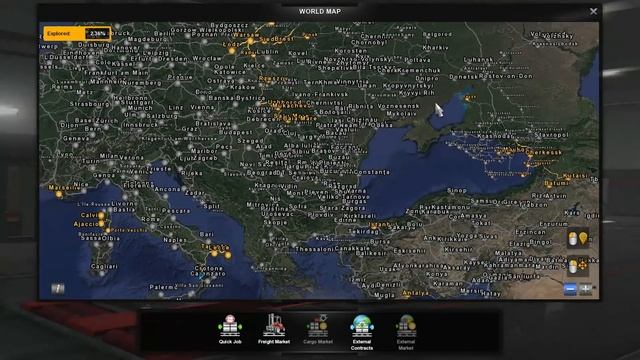This screenshot has height=360, width=640.
Task: Select Strasbourg on the map
Action: [x=90, y=104]
